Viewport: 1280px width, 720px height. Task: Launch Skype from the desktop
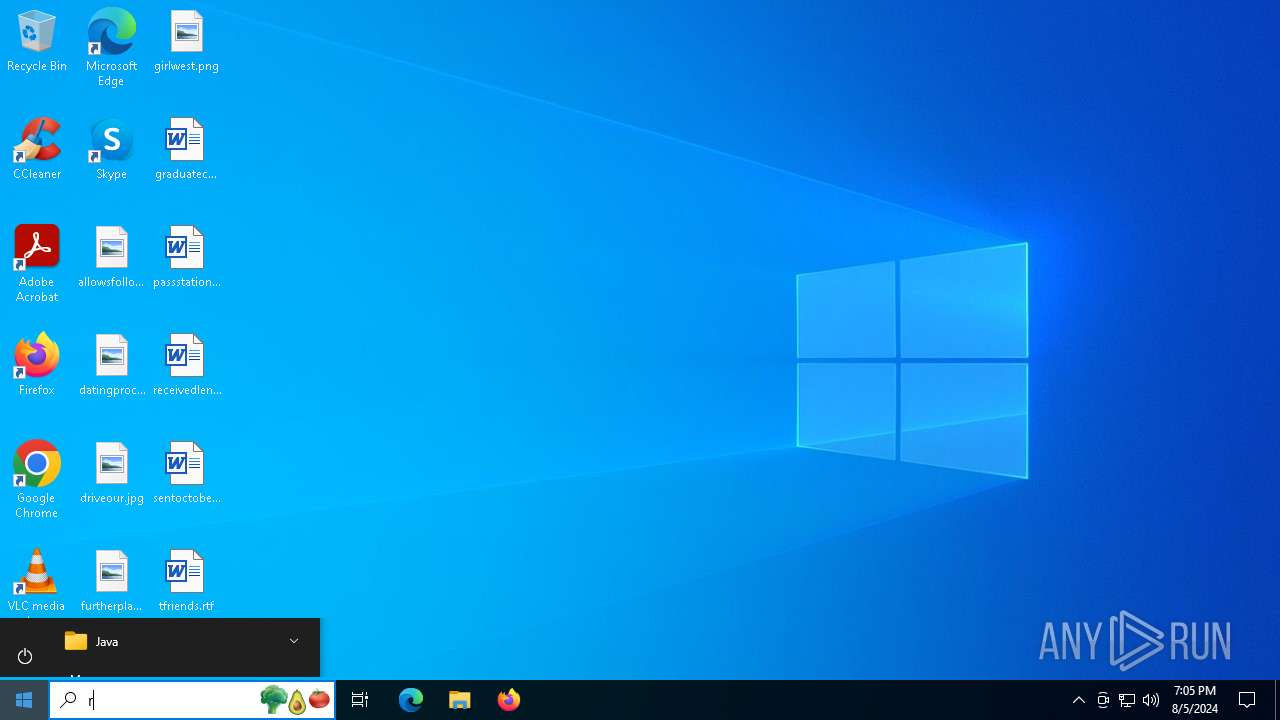(111, 150)
